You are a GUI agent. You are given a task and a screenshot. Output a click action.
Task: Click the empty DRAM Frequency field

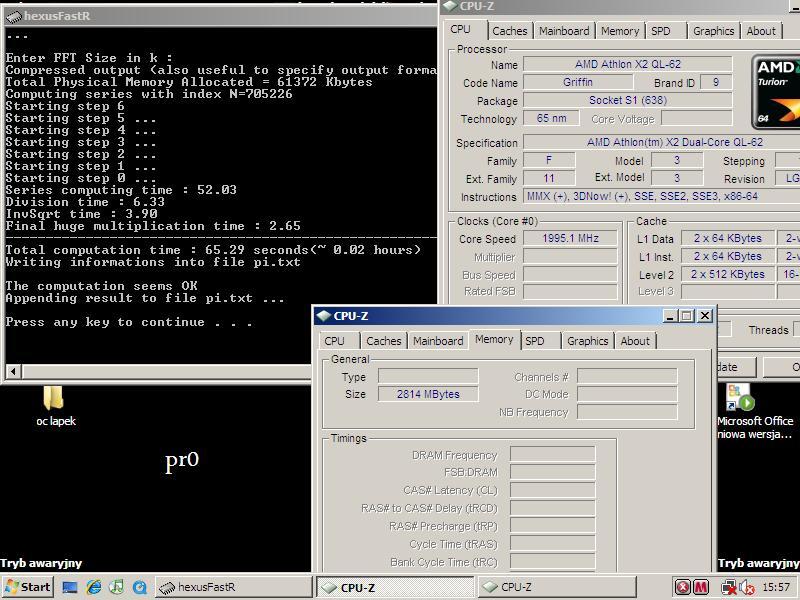553,455
